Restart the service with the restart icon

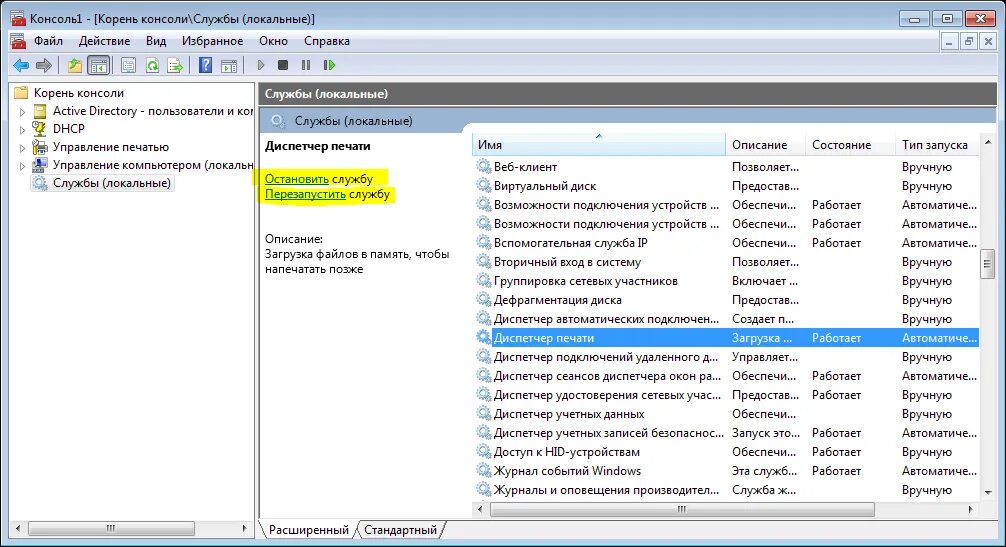[x=329, y=65]
